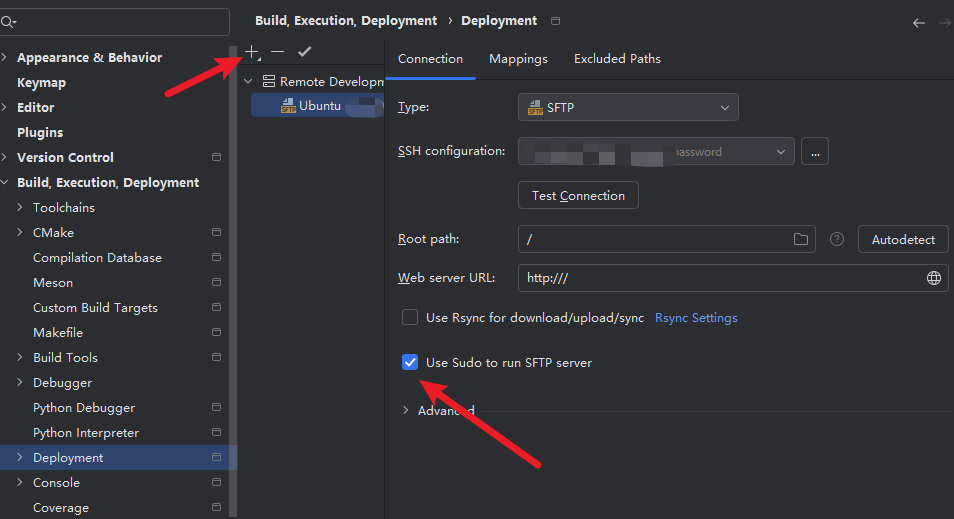Image resolution: width=954 pixels, height=519 pixels.
Task: Click the Autodetect button
Action: tap(902, 239)
